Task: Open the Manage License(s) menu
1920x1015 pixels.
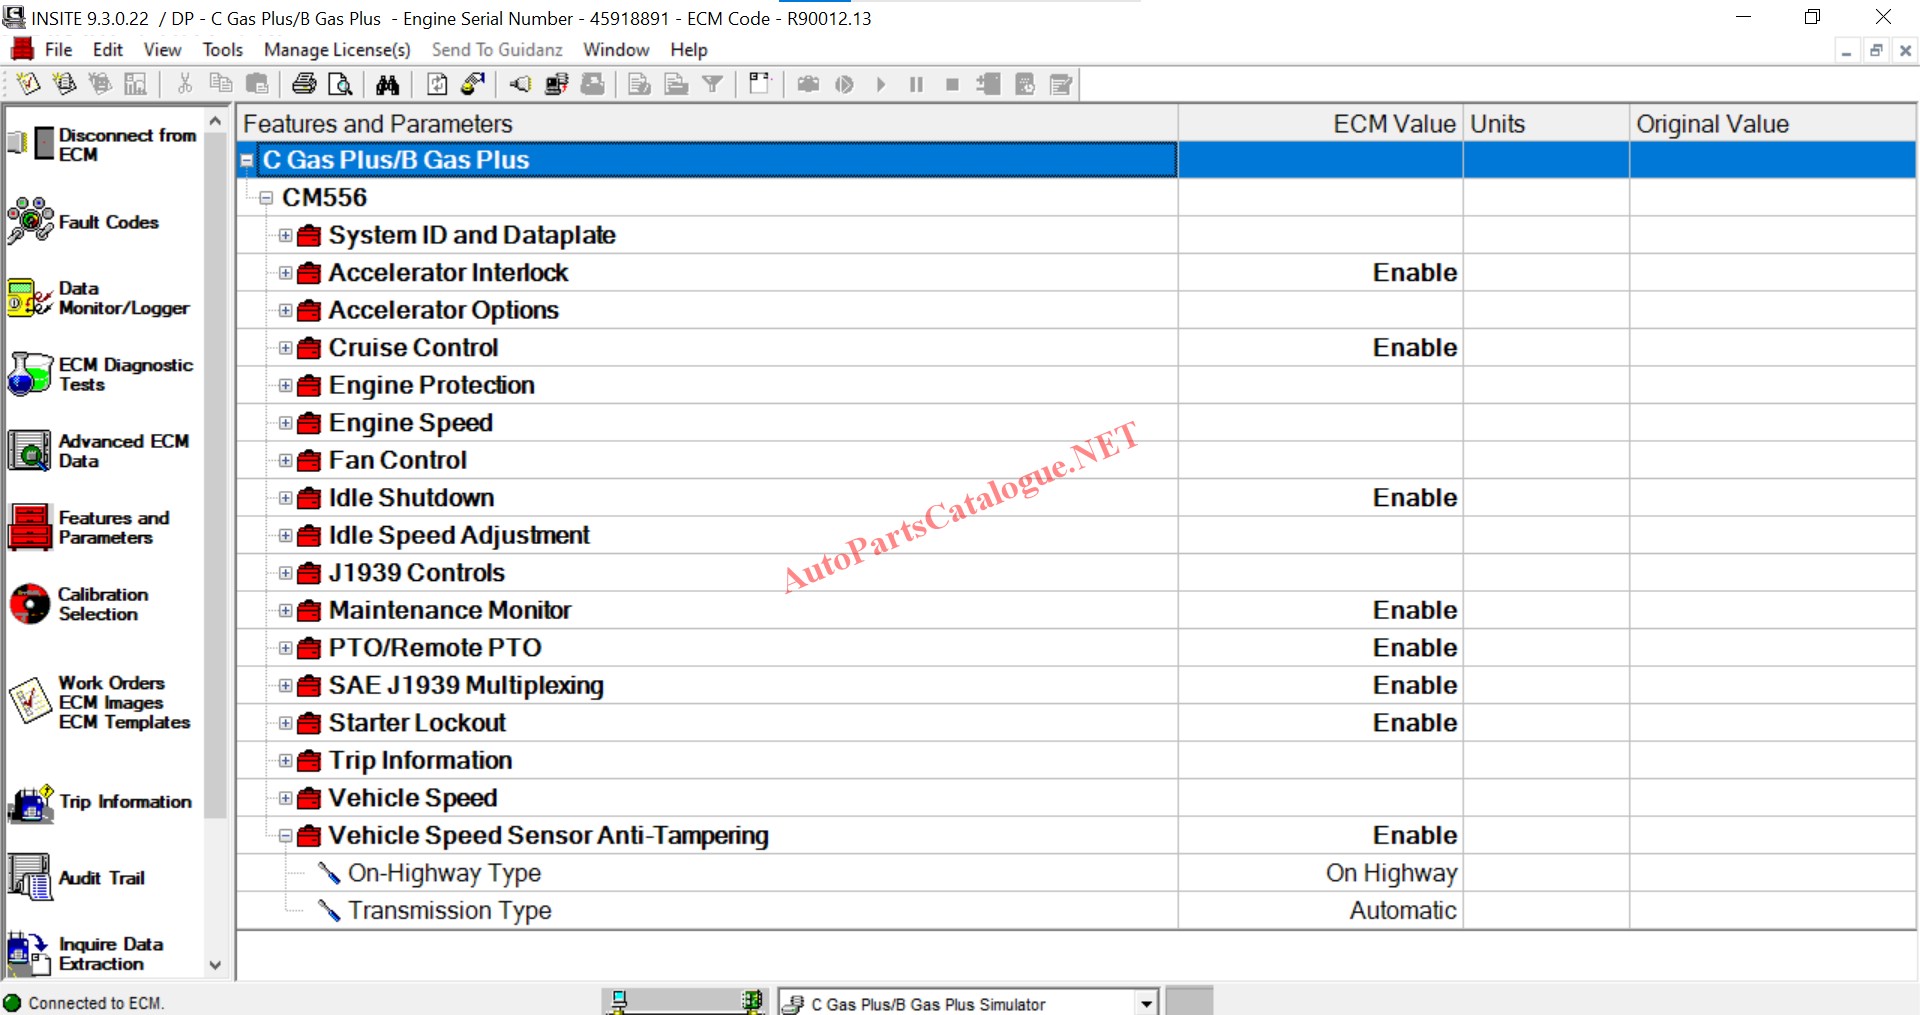Action: (x=337, y=50)
